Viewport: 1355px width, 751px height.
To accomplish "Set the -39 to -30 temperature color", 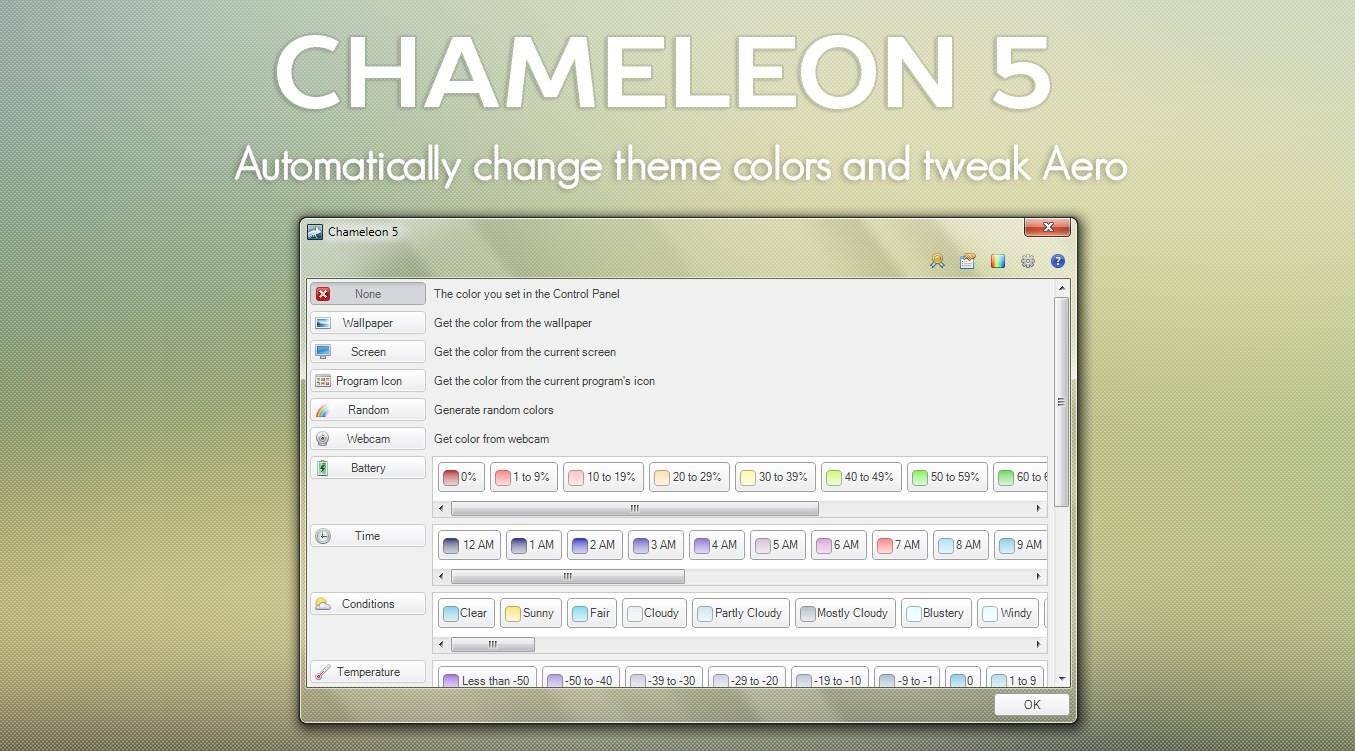I will pyautogui.click(x=664, y=678).
